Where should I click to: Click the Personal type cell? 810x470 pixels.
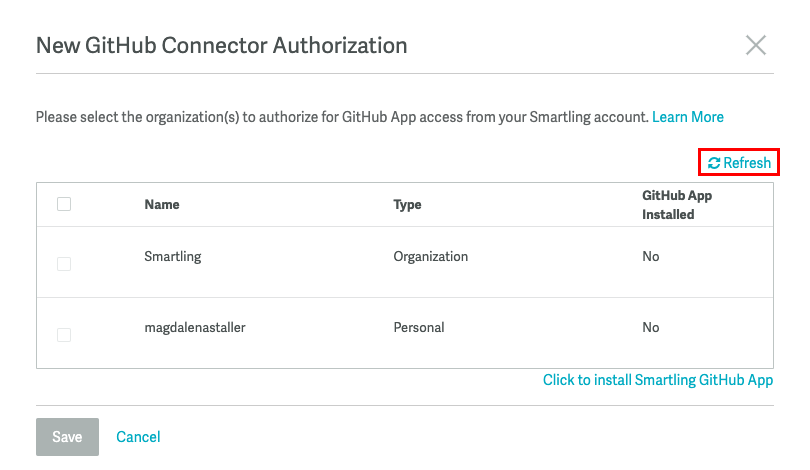click(x=418, y=327)
